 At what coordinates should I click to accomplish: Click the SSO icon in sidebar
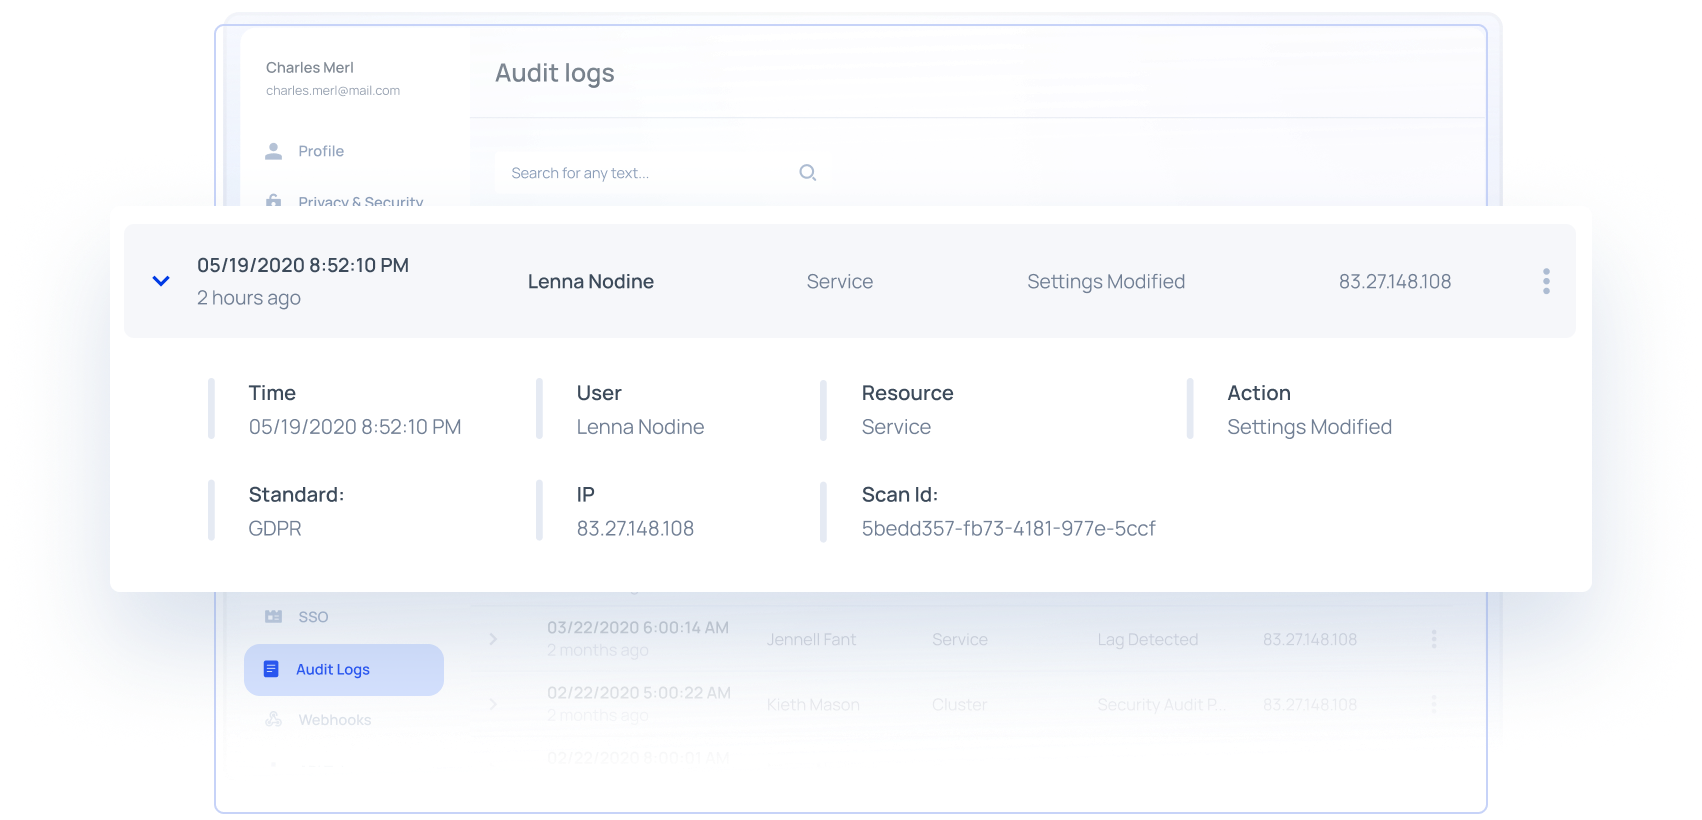(x=273, y=617)
